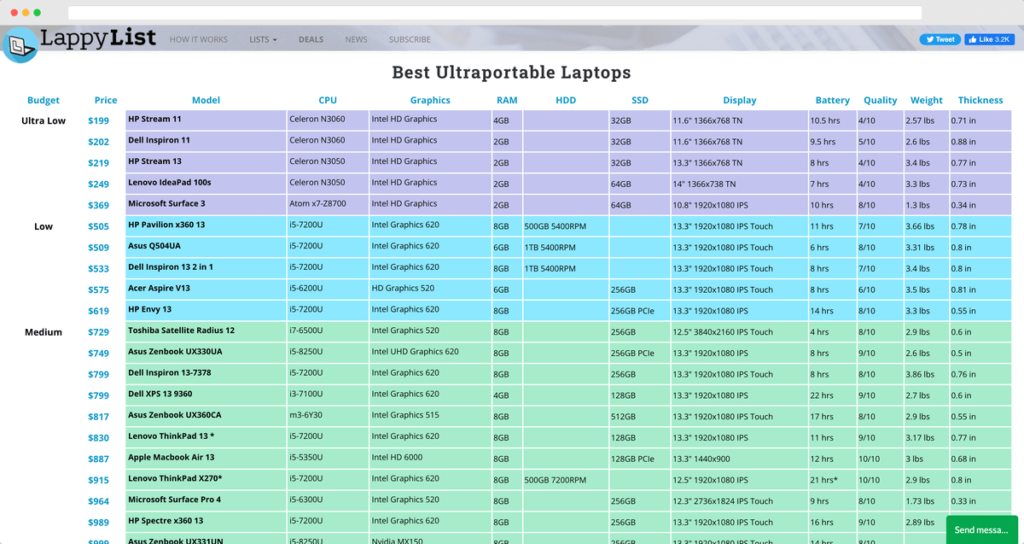Open the $989 price link
This screenshot has height=544, width=1024.
coord(99,522)
